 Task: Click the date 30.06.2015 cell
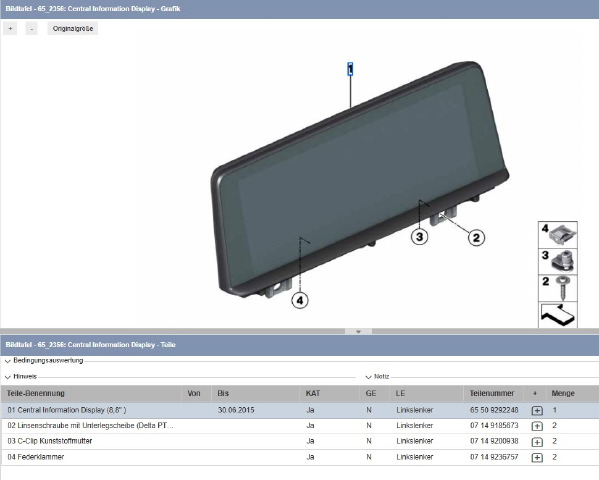click(x=236, y=410)
